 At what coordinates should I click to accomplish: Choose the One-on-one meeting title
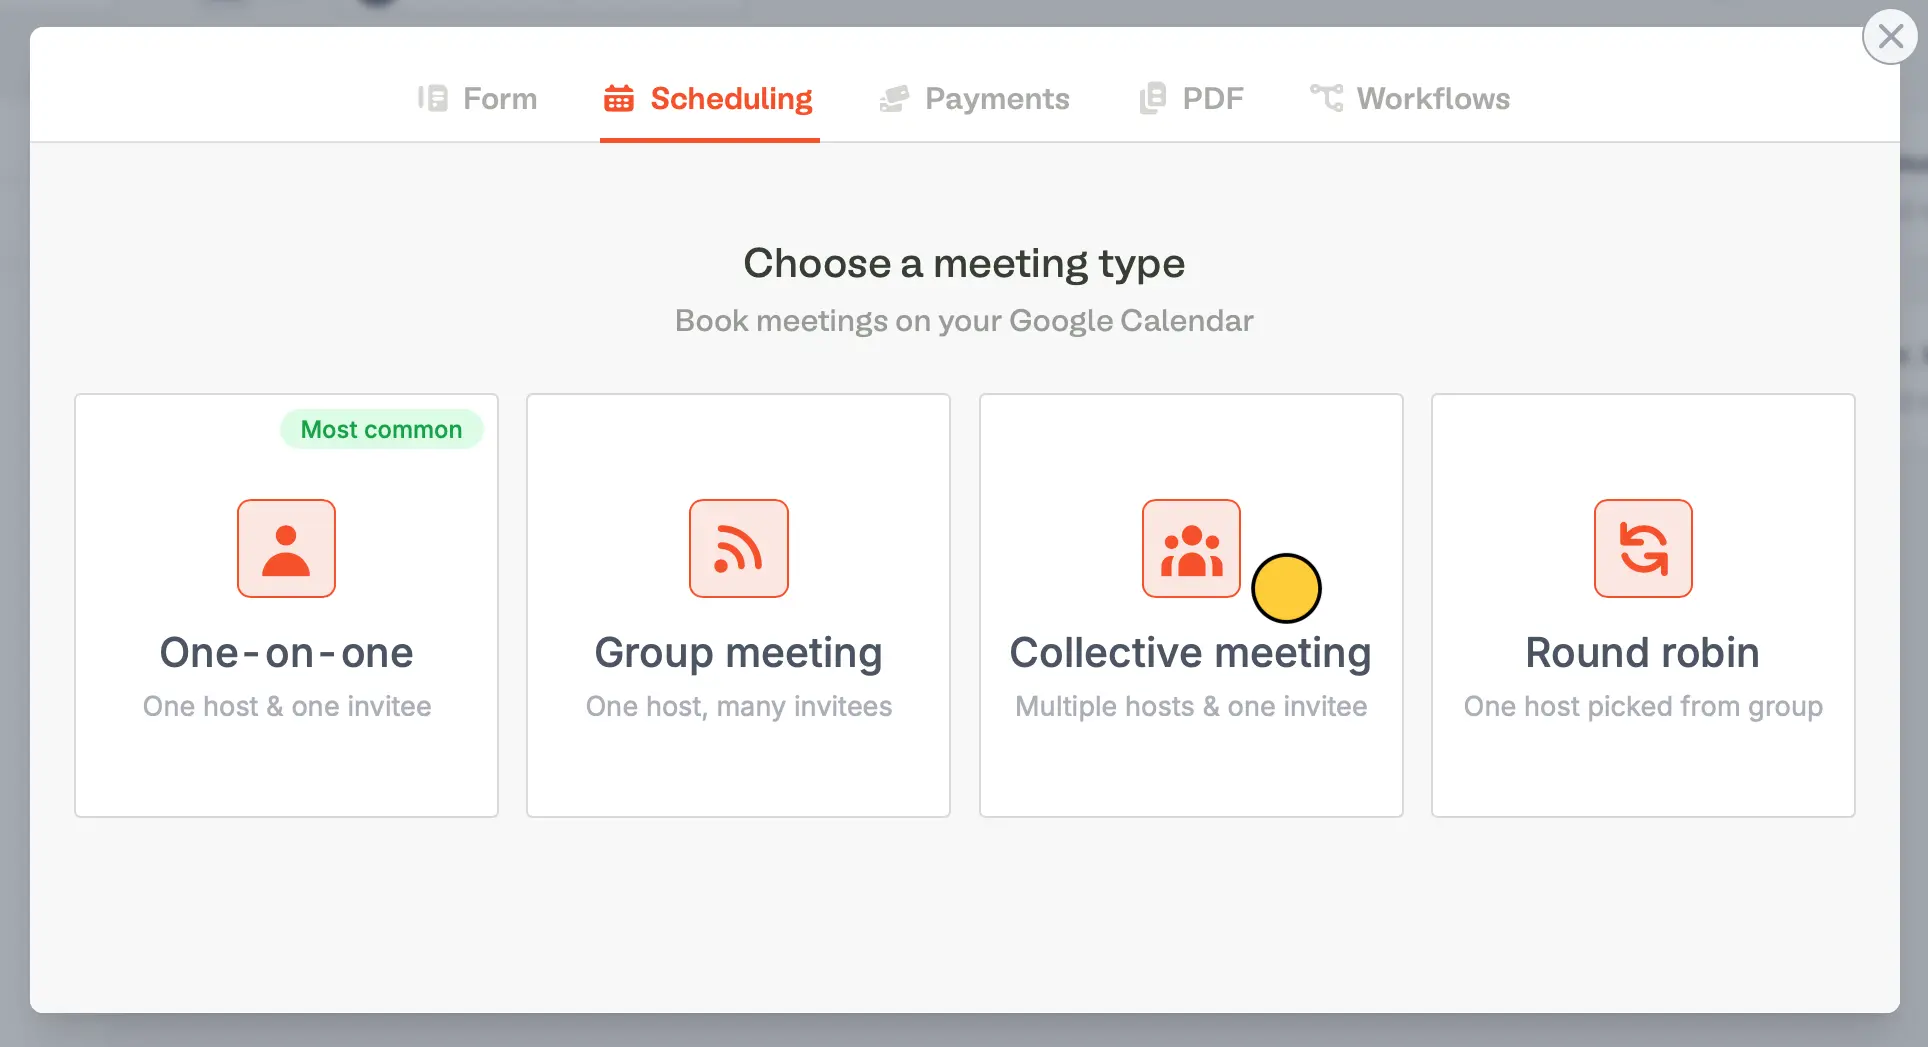[286, 652]
